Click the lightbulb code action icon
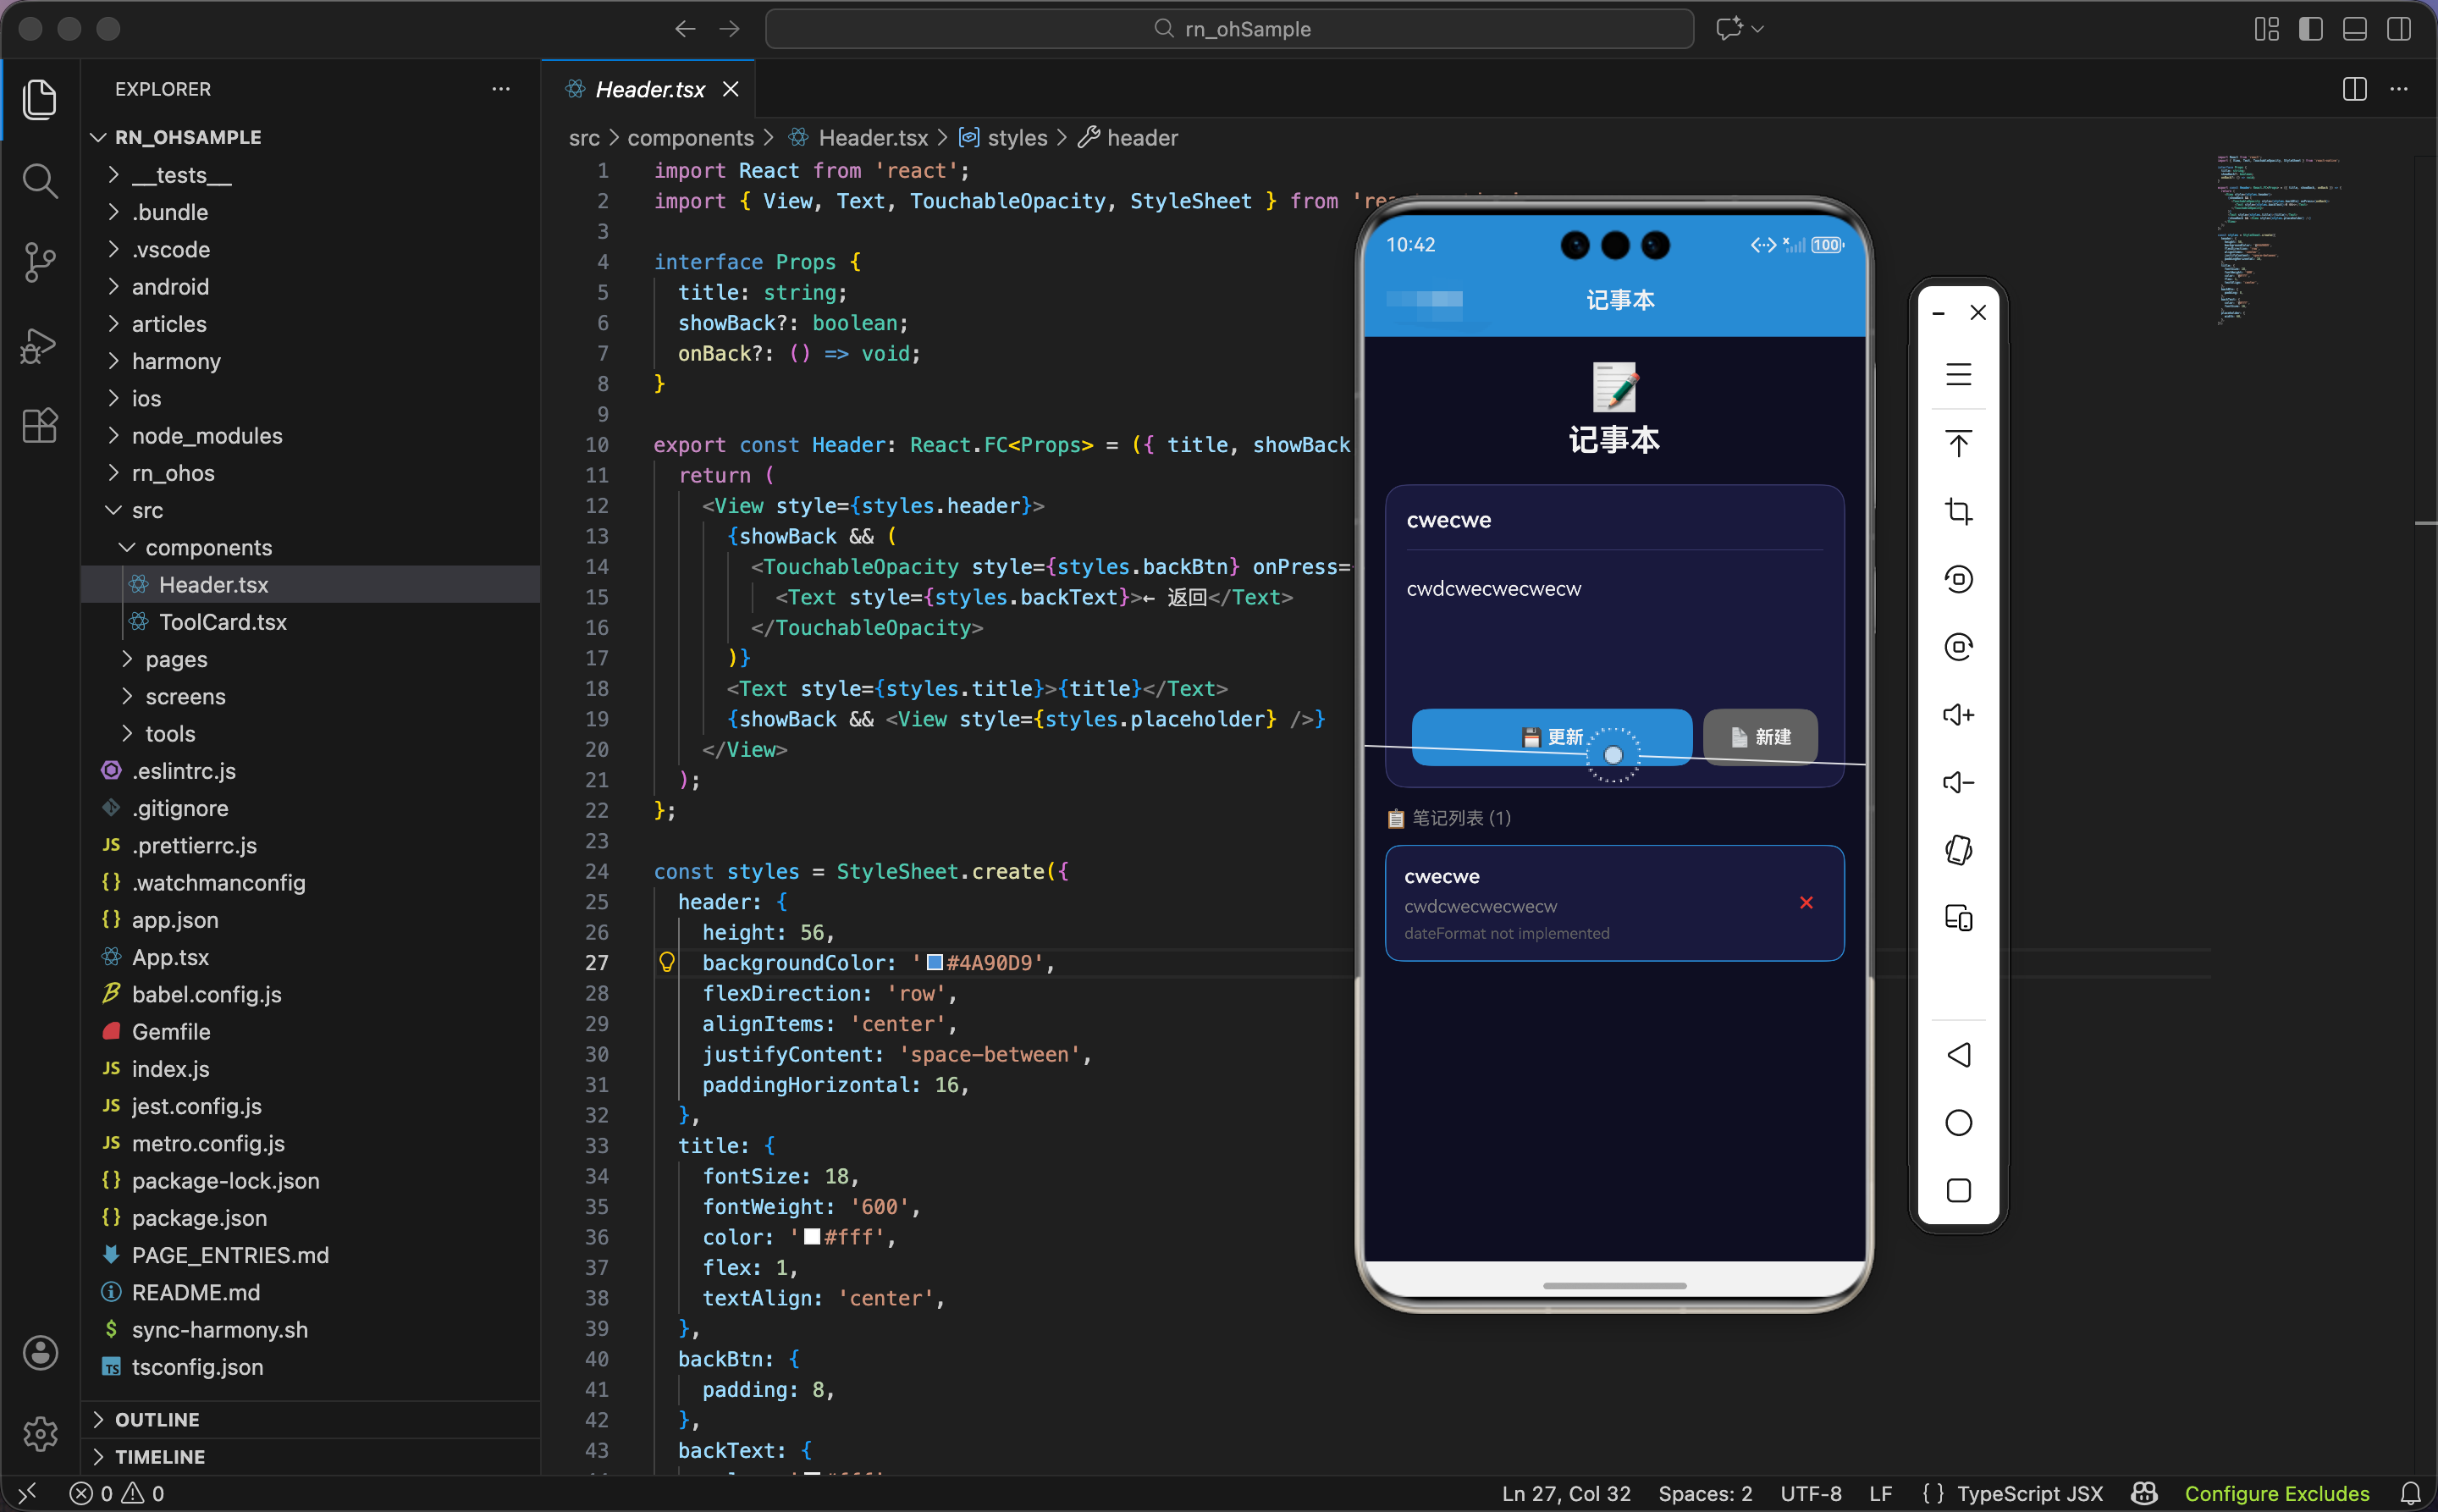Viewport: 2438px width, 1512px height. pos(666,962)
